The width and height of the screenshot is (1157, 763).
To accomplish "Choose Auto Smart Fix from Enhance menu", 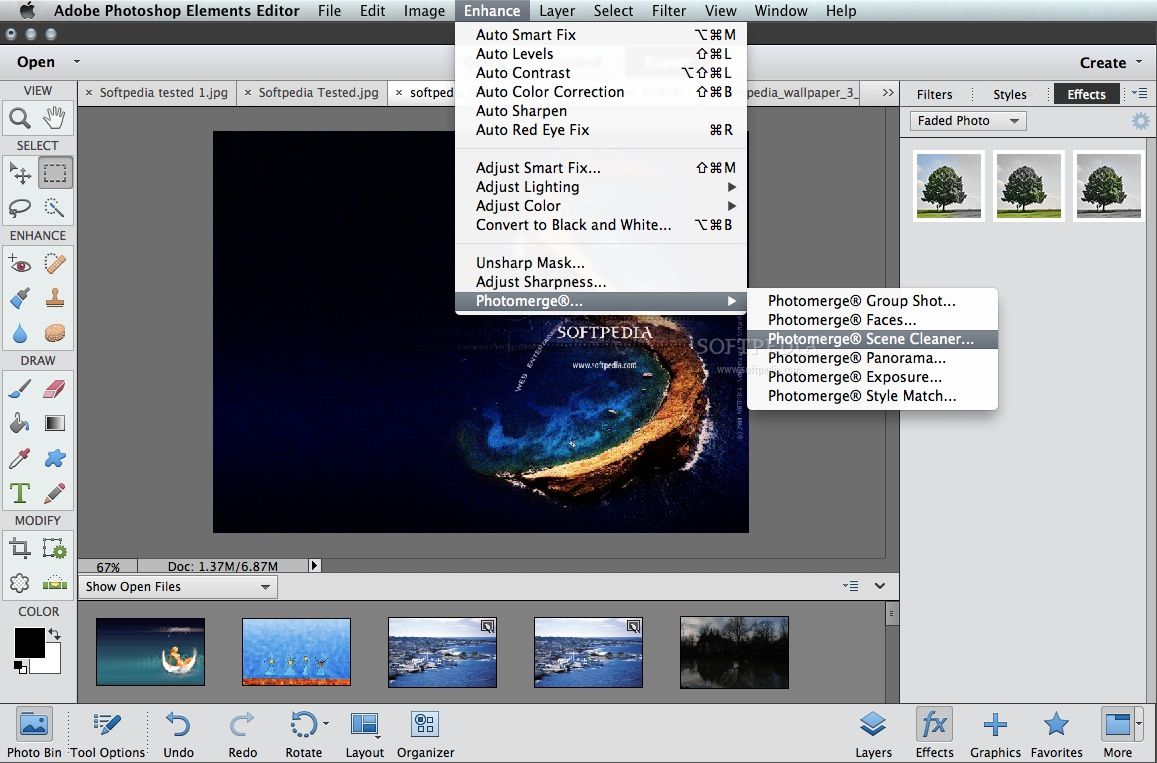I will tap(601, 35).
